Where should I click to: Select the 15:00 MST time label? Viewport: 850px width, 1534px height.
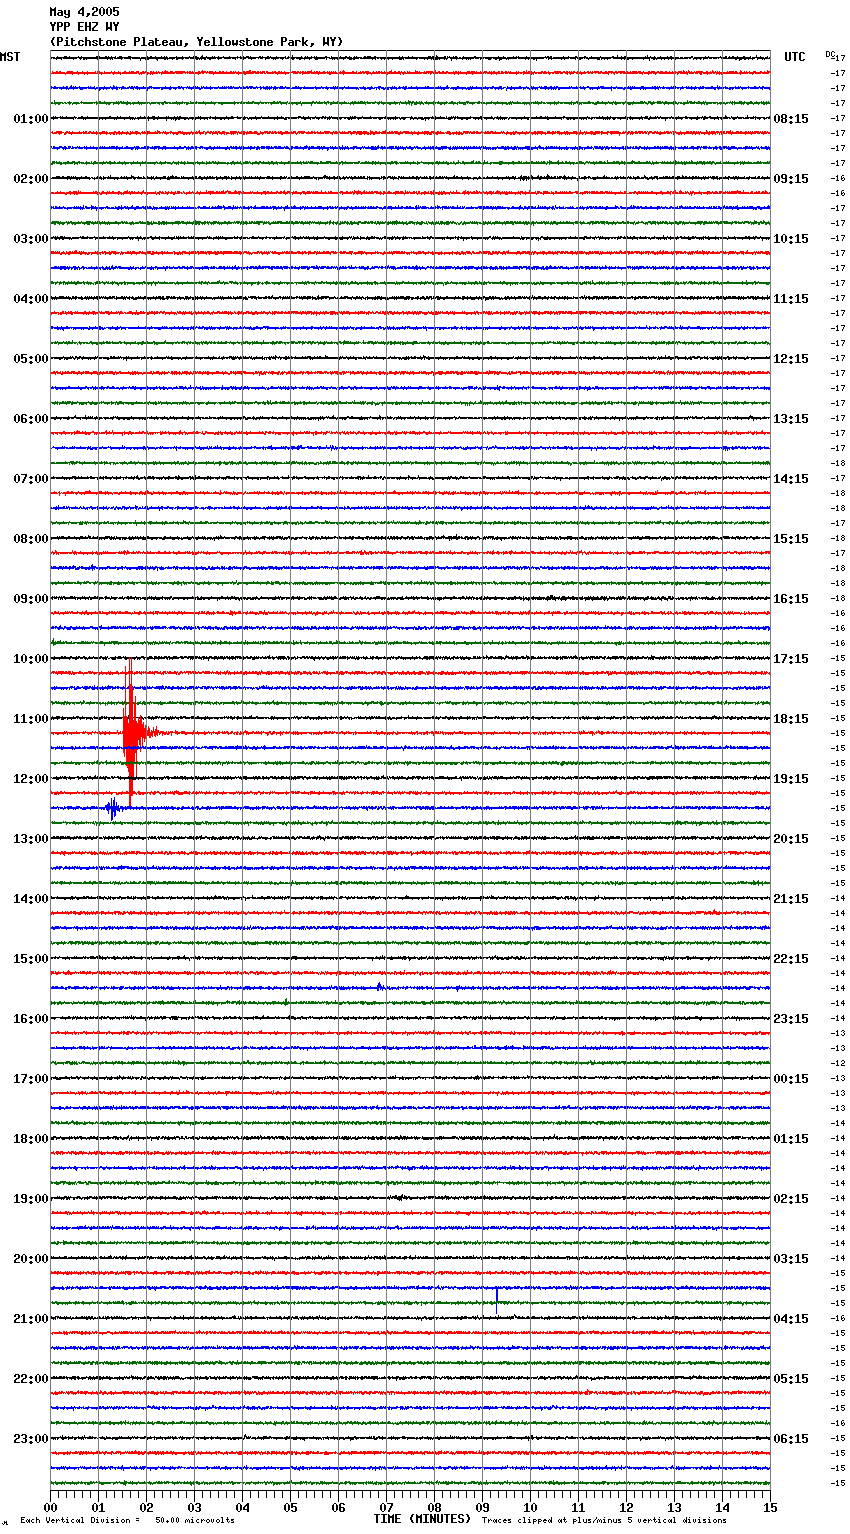[31, 959]
